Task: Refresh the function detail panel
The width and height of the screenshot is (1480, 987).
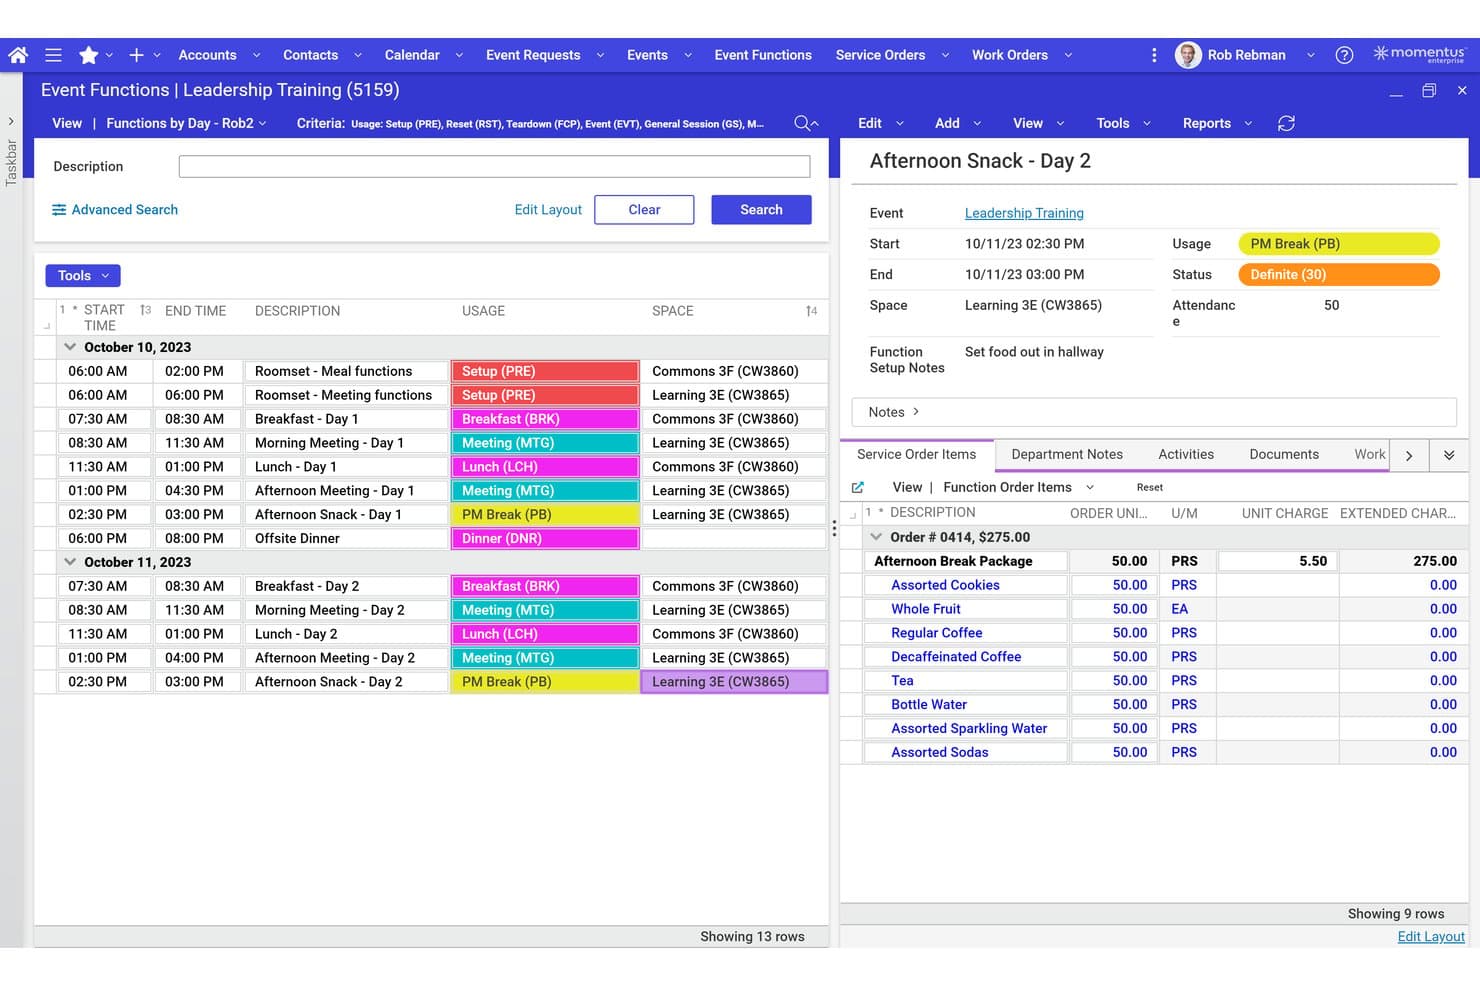Action: pos(1286,123)
